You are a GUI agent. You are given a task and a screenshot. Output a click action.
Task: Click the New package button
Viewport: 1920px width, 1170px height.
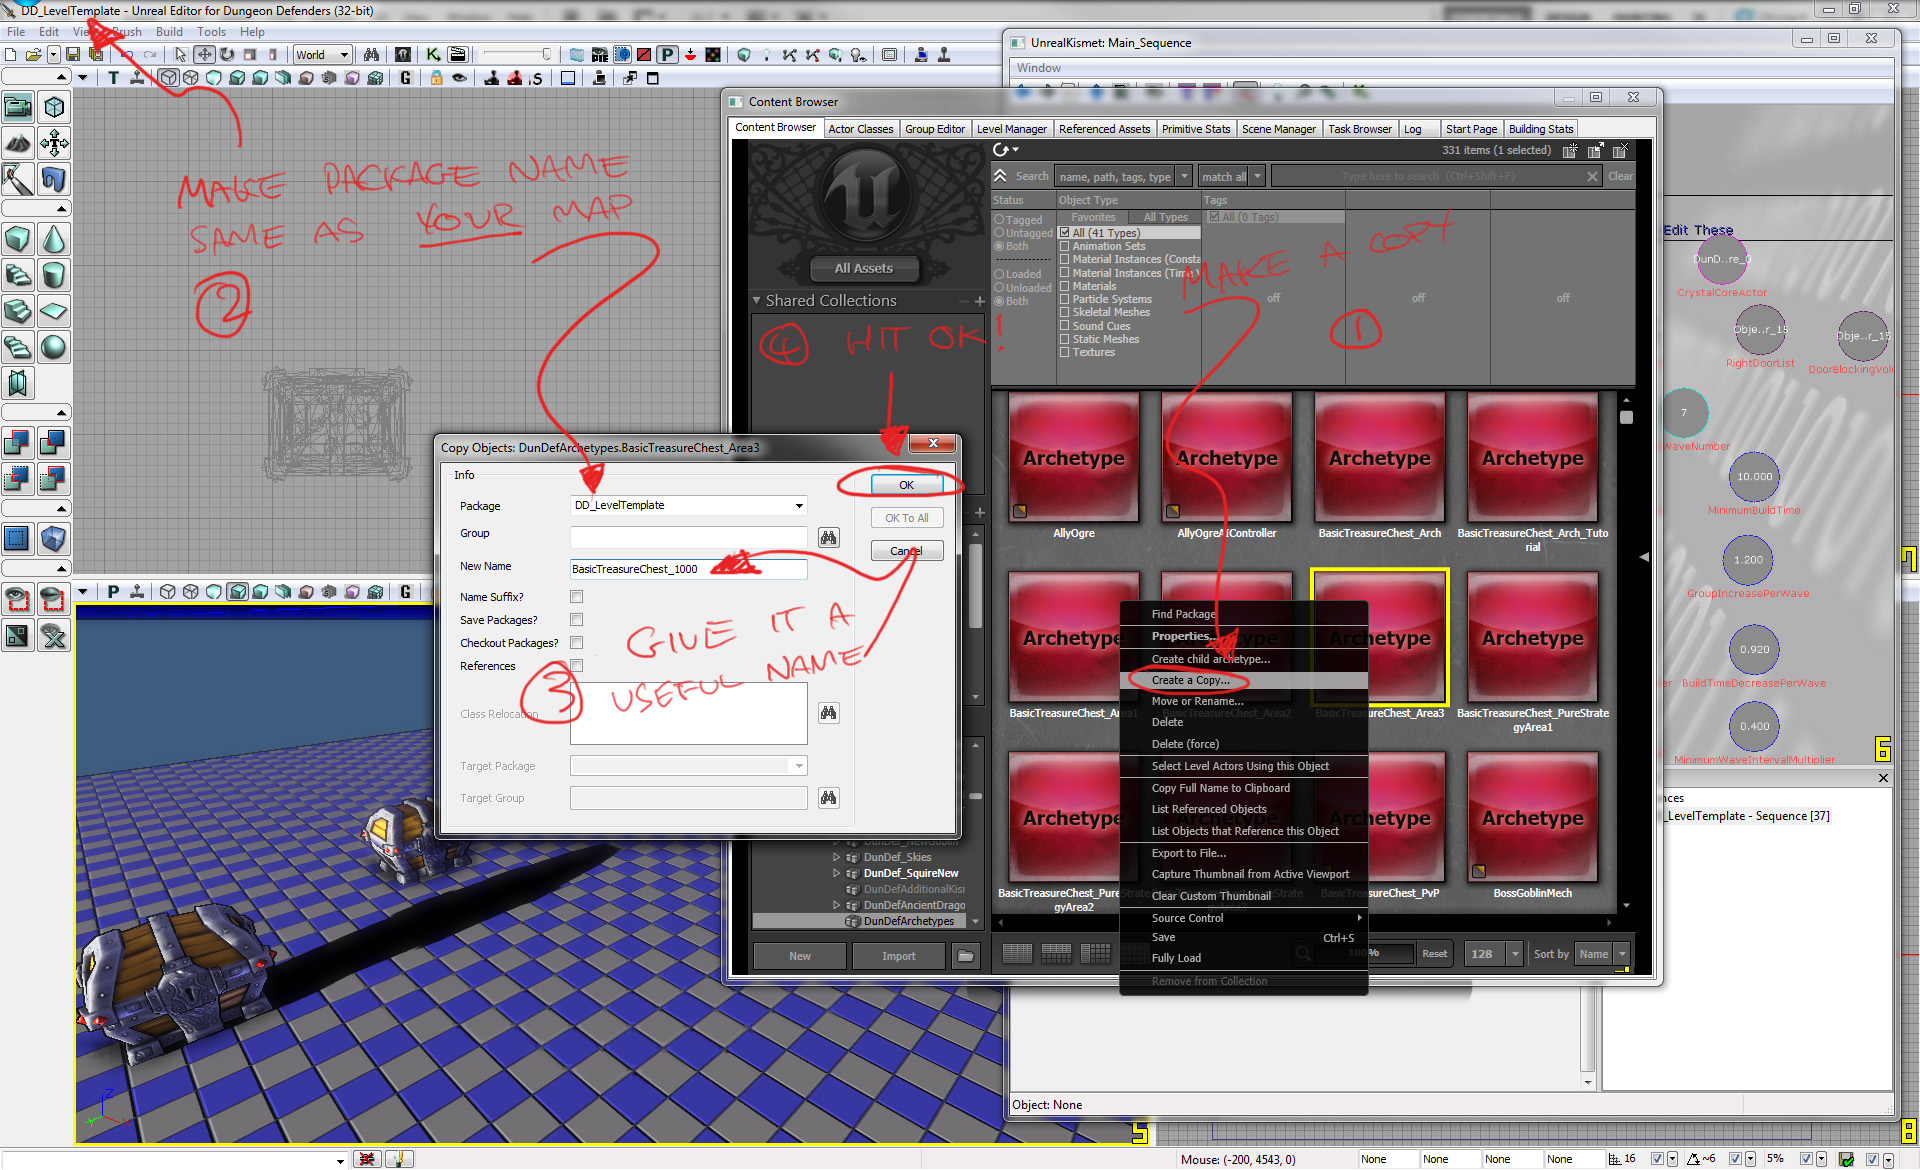pos(800,956)
